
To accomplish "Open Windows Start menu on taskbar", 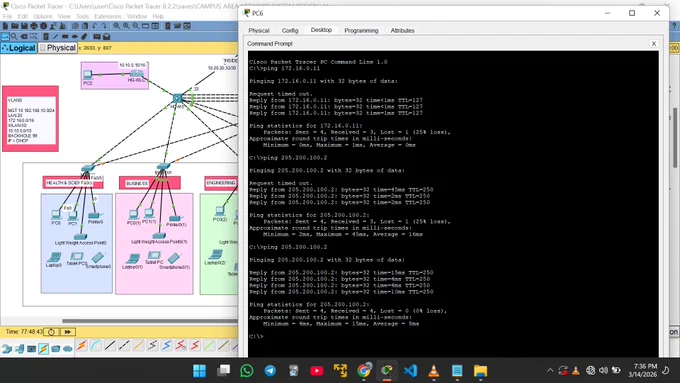I will pos(199,371).
